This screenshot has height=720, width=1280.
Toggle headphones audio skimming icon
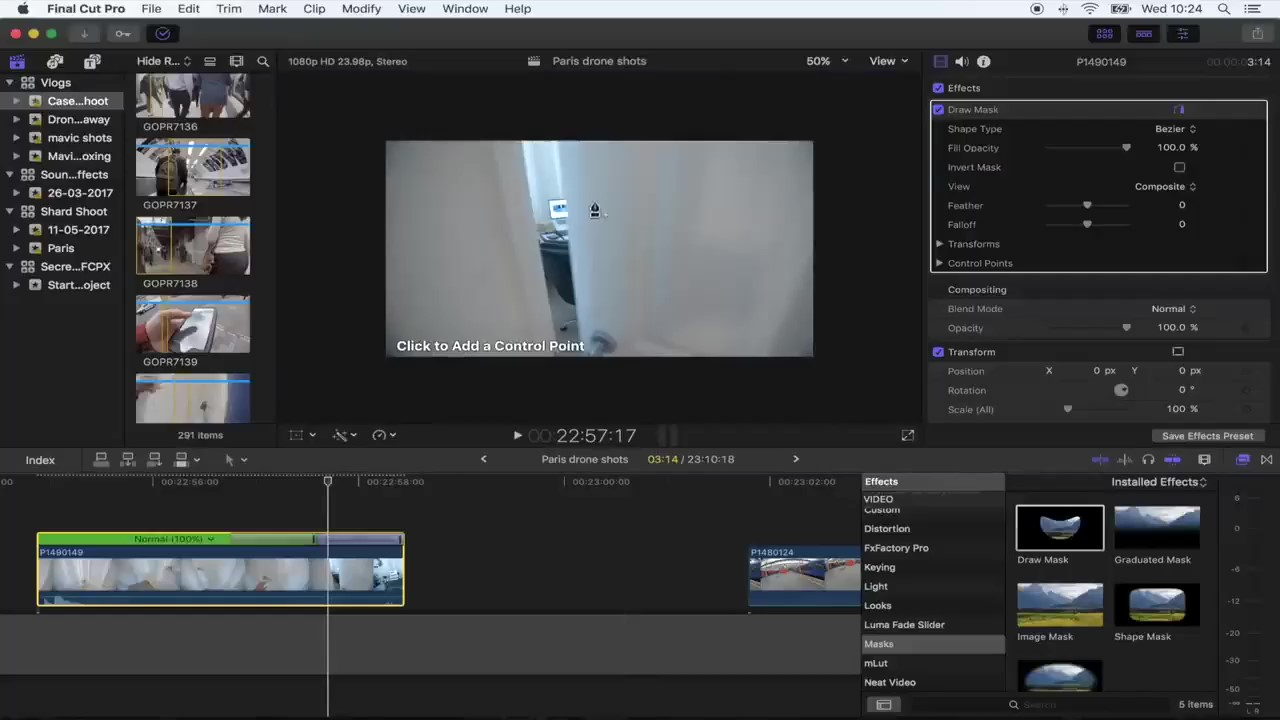point(1148,460)
